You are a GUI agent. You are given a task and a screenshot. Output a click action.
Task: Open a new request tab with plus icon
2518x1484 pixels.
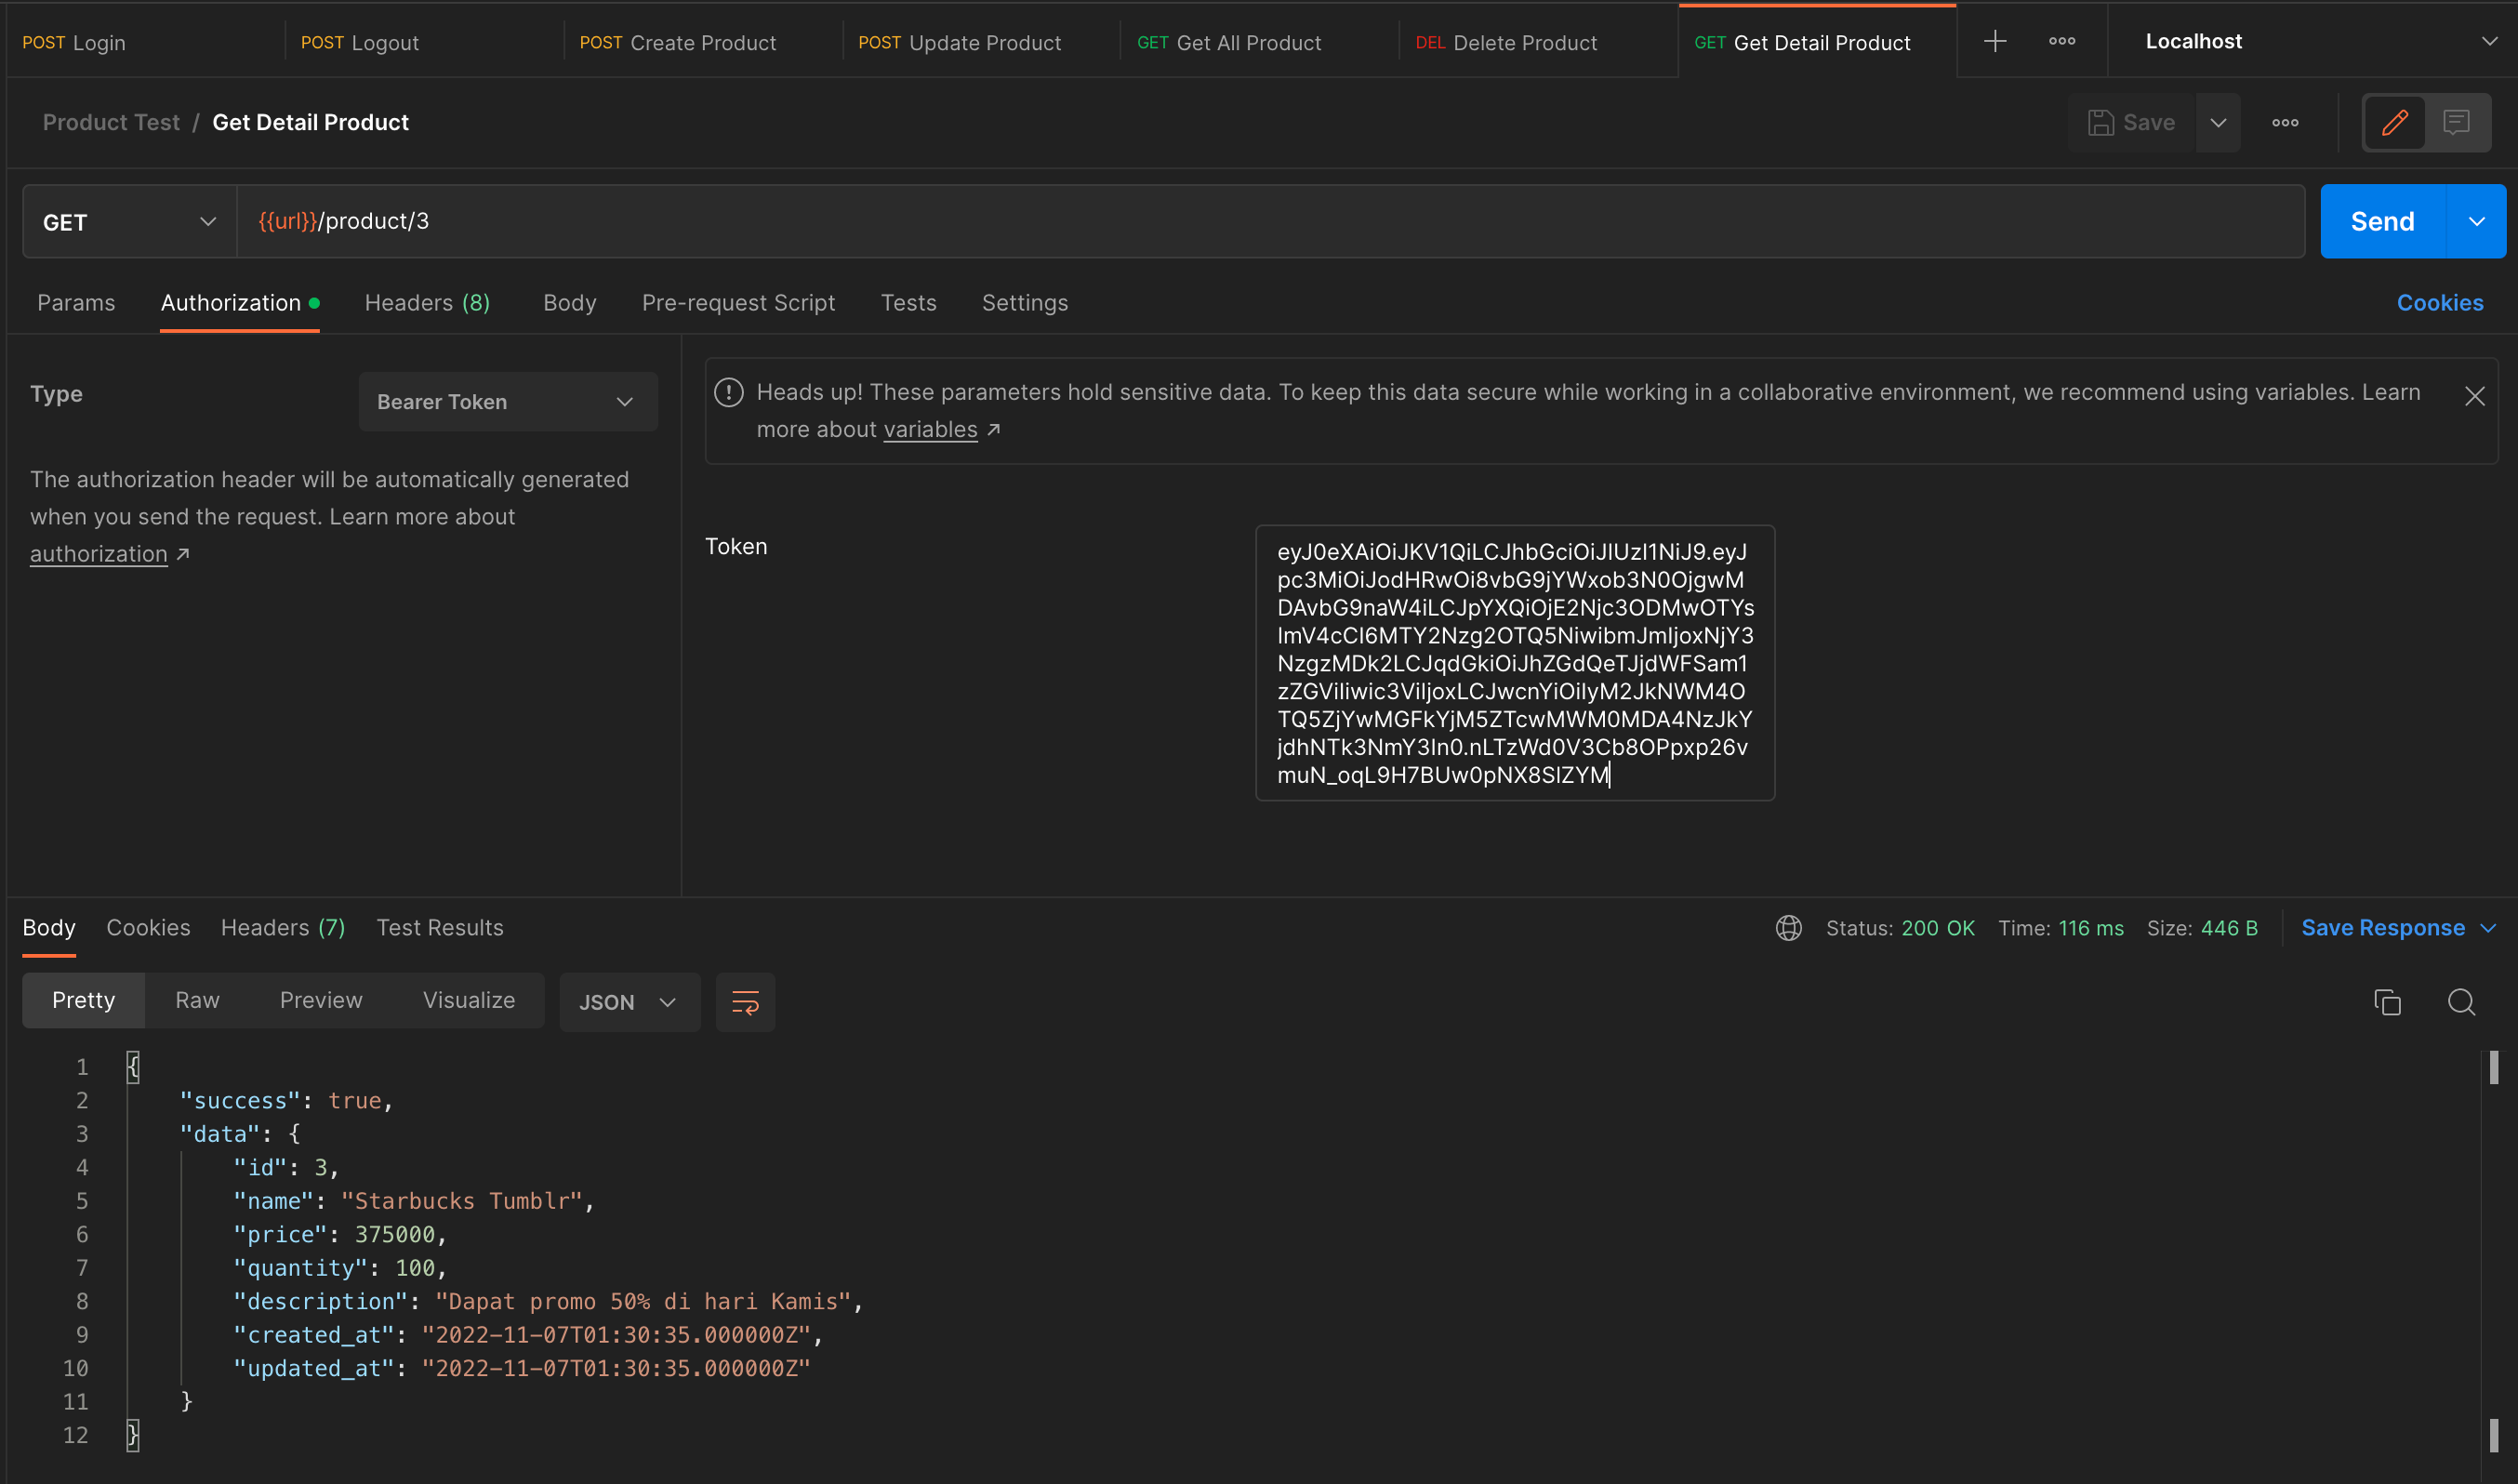point(1994,41)
